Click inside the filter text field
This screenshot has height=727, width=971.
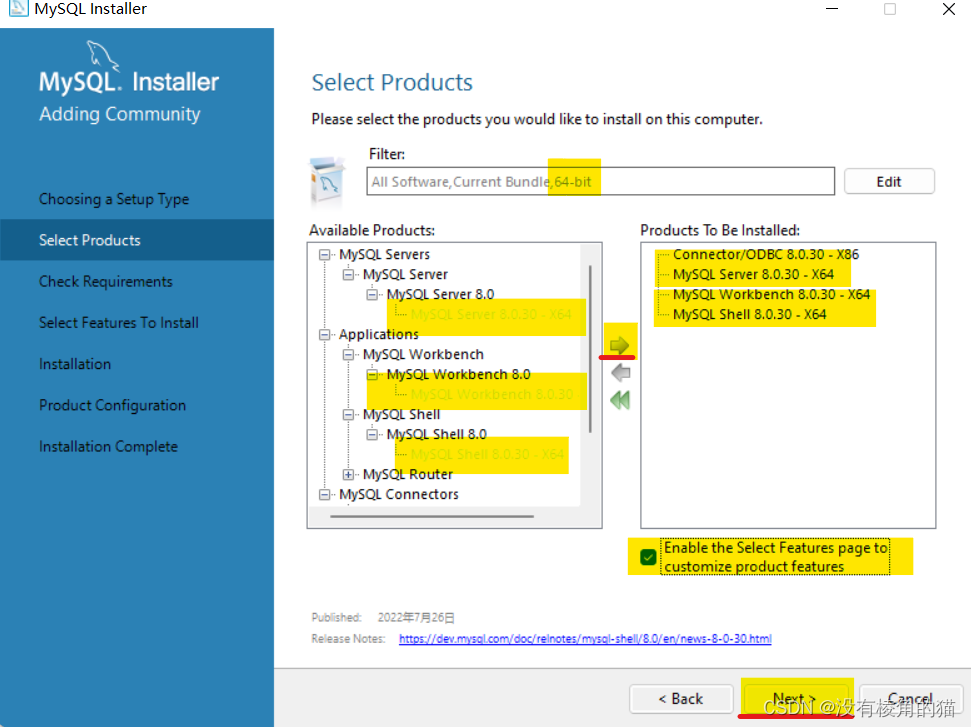(x=600, y=181)
